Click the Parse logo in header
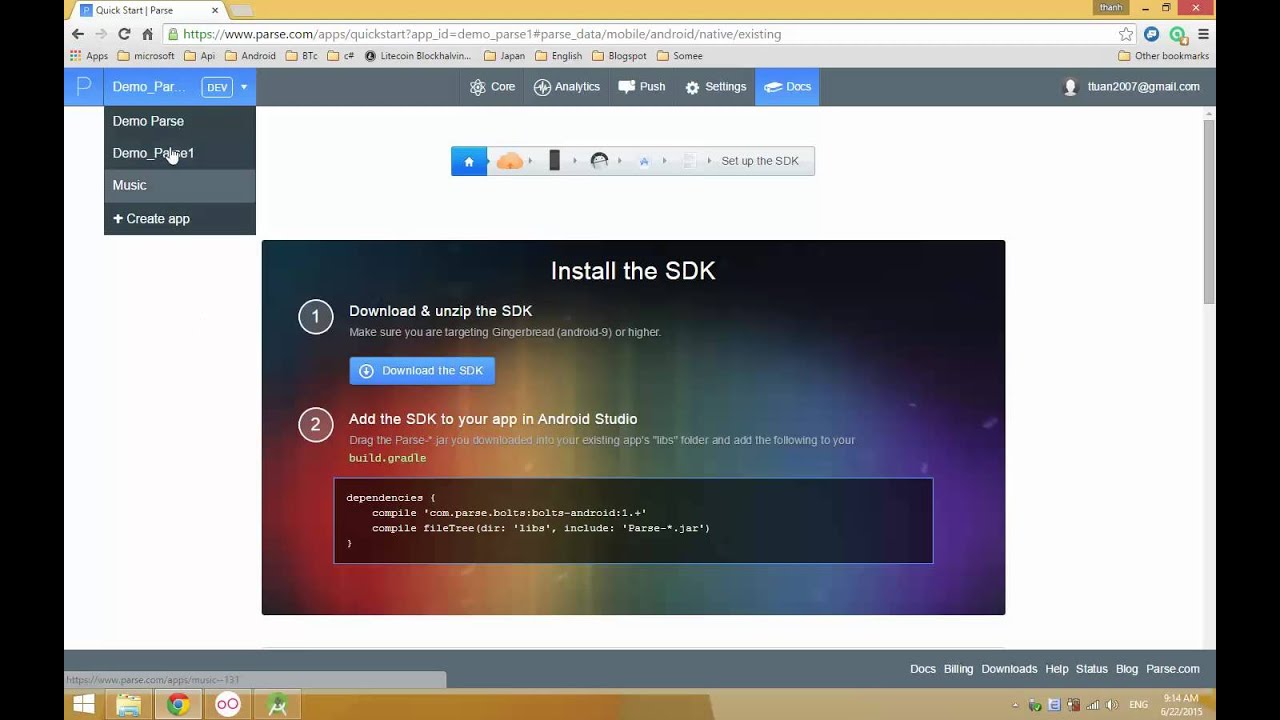 (84, 87)
